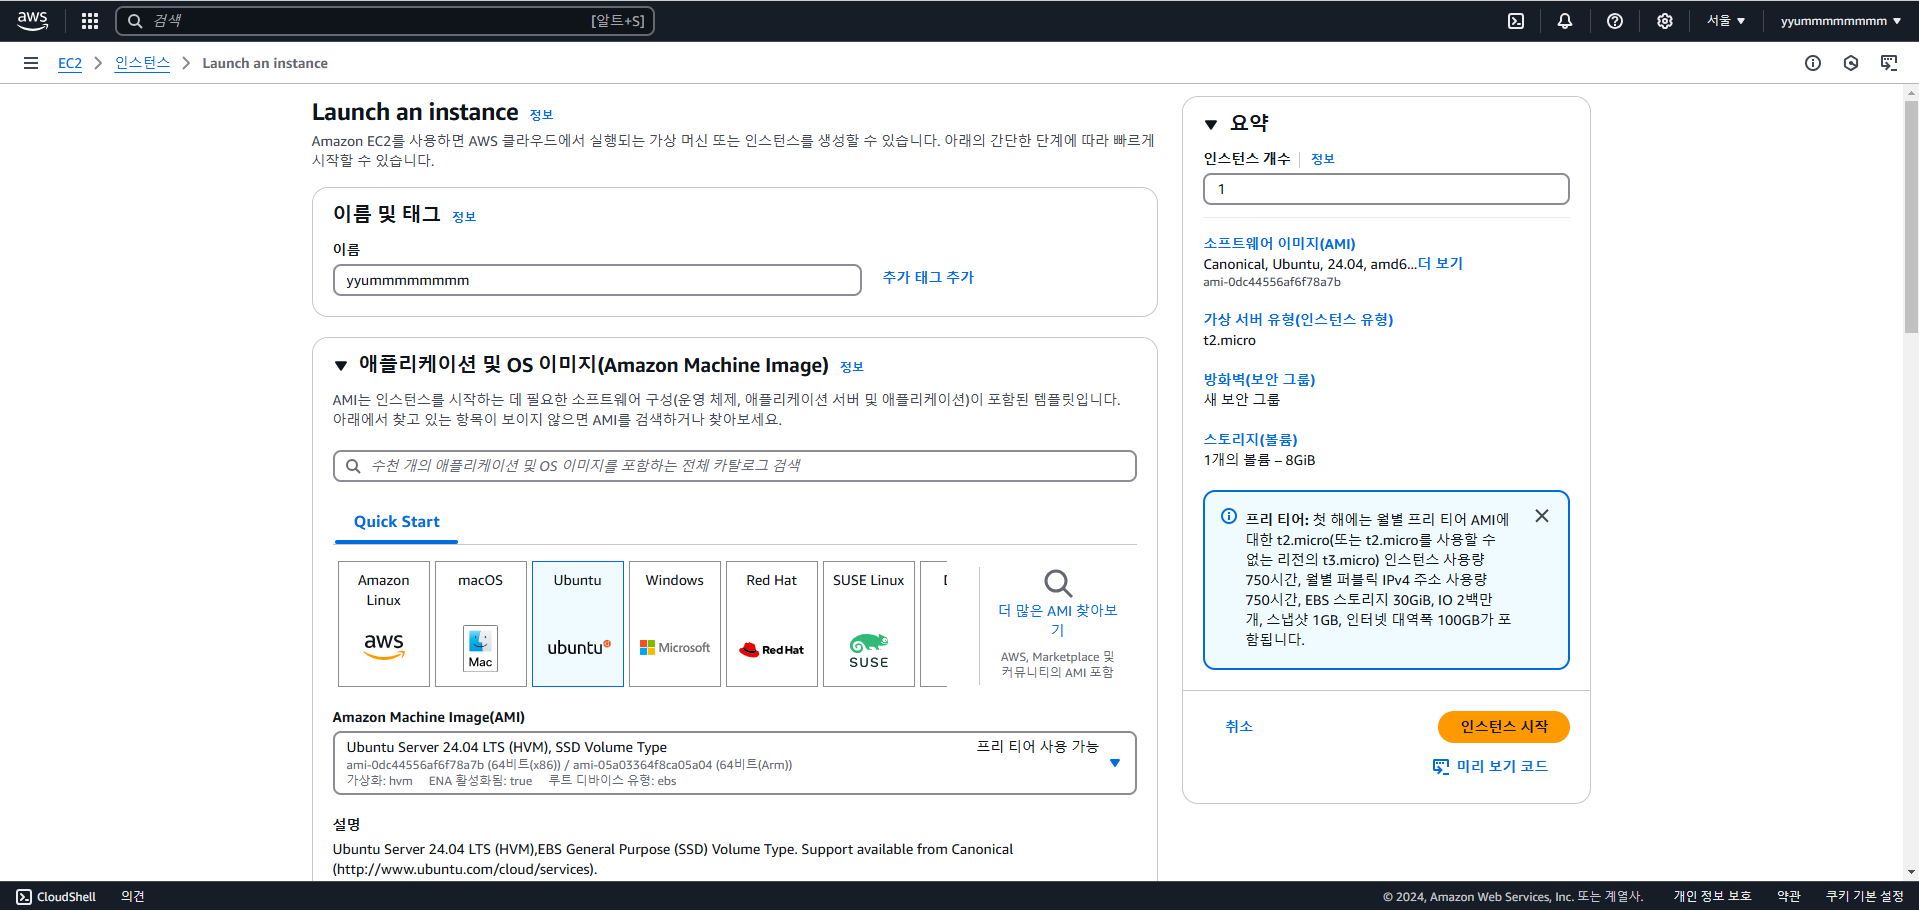Switch to the Quick Start tab
Image resolution: width=1919 pixels, height=910 pixels.
[x=397, y=522]
